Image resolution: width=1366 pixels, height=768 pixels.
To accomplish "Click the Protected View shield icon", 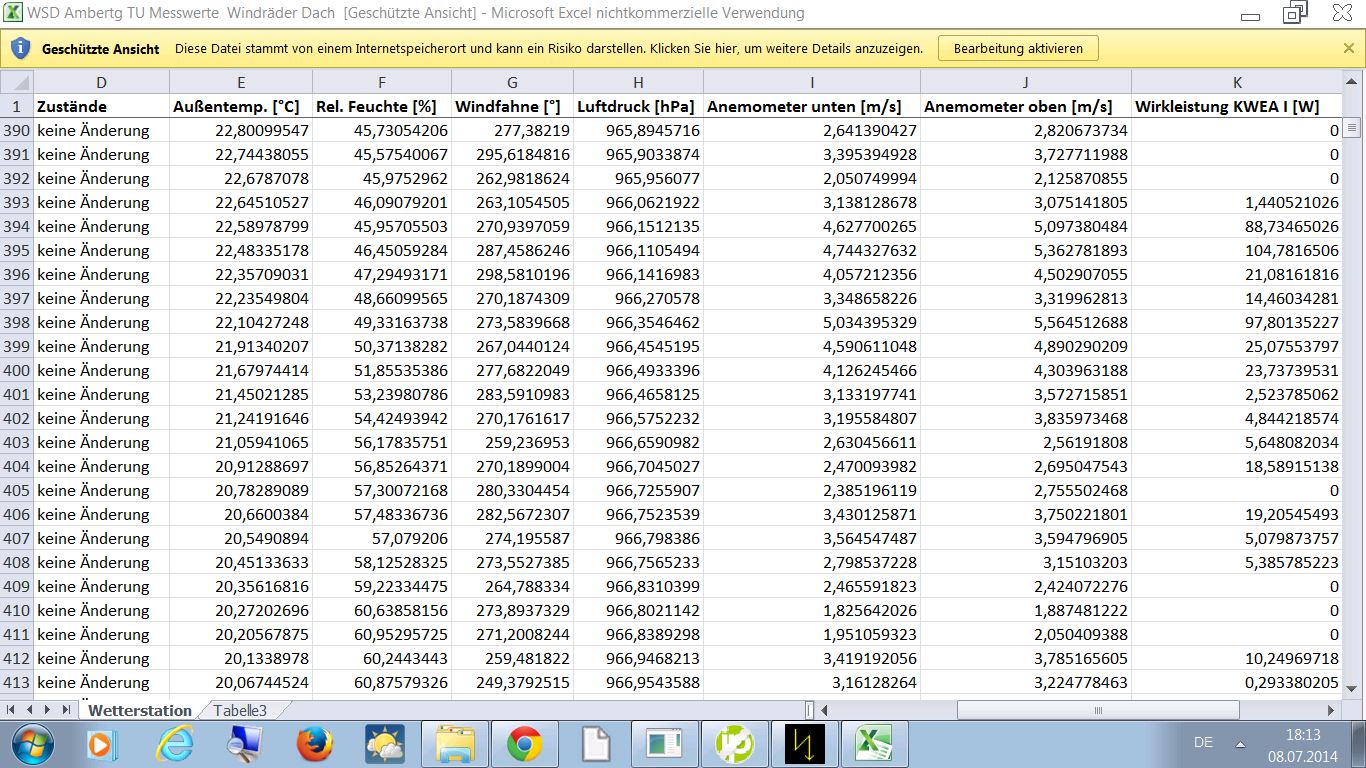I will click(20, 48).
